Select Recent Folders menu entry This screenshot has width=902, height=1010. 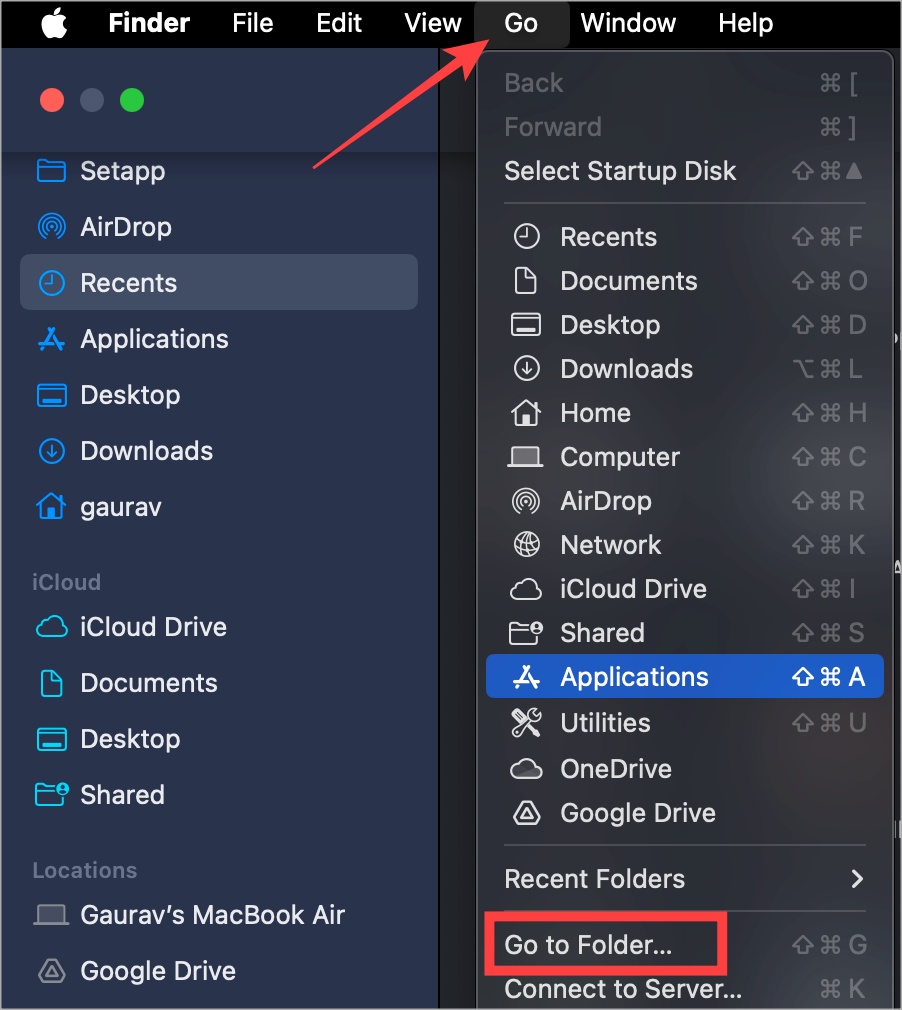(x=684, y=879)
